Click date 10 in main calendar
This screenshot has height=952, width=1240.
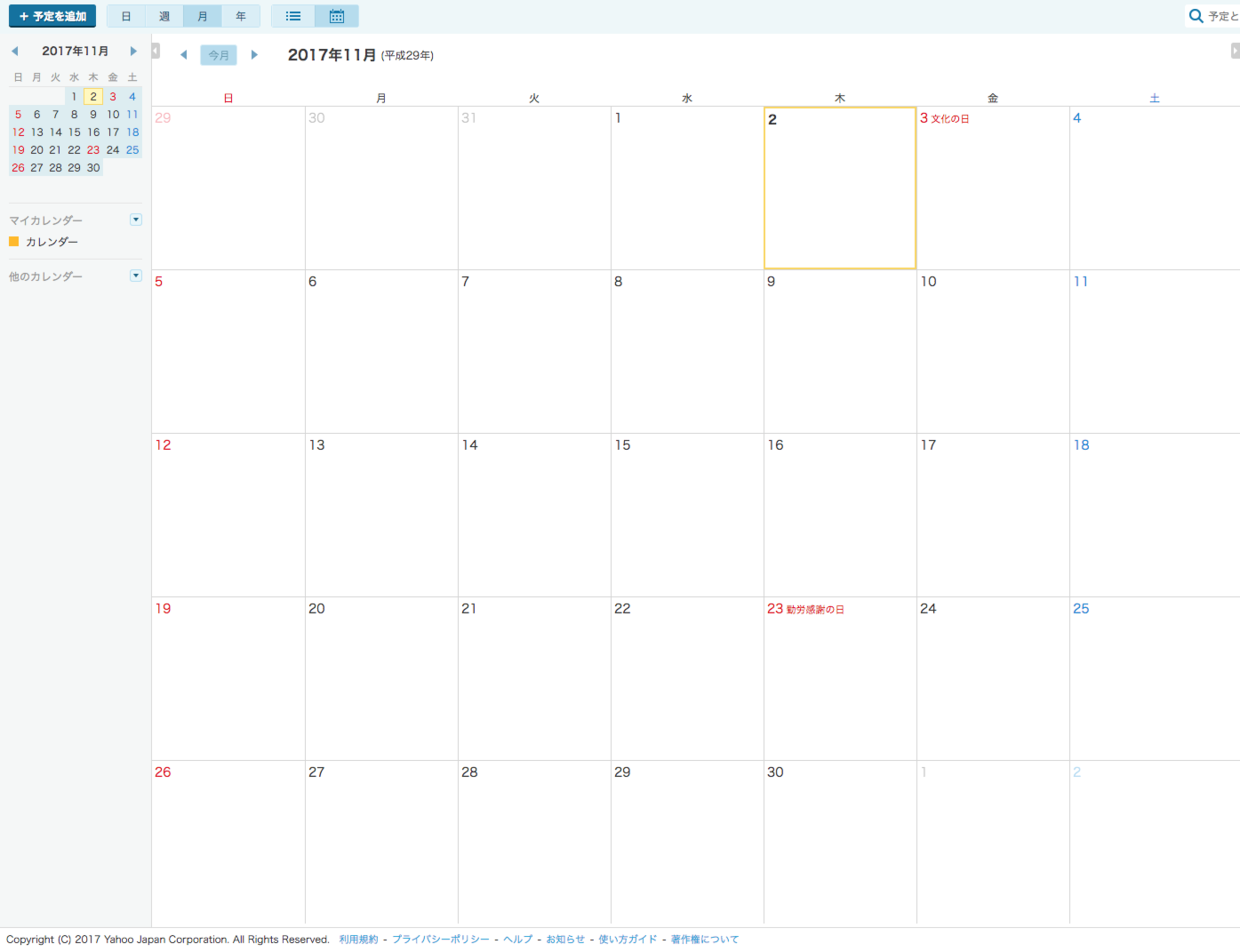pos(928,282)
